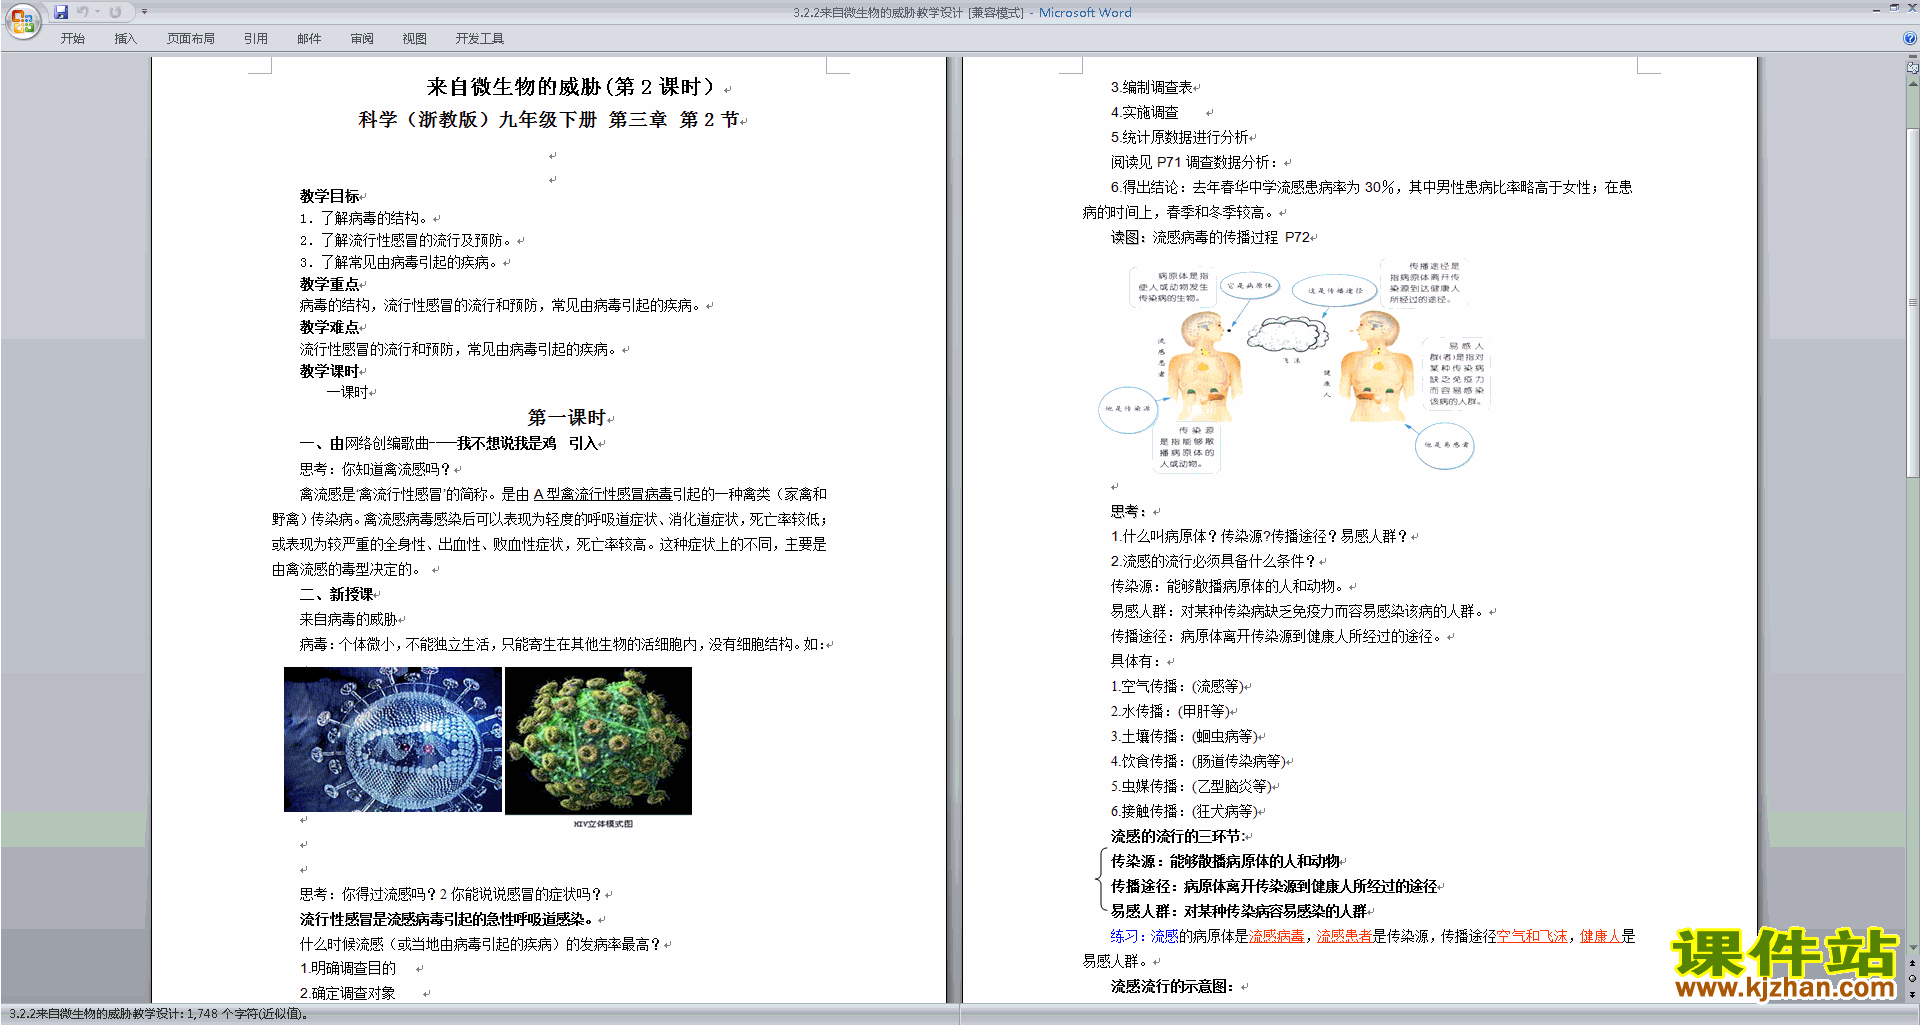
Task: Click the 二、新授课 heading
Action: [x=336, y=594]
